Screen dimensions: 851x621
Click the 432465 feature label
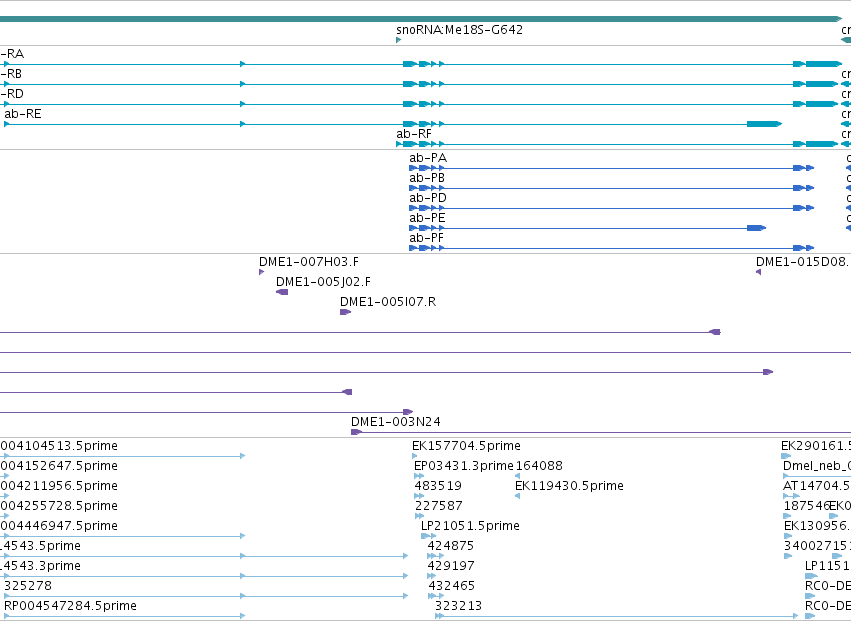[x=452, y=586]
